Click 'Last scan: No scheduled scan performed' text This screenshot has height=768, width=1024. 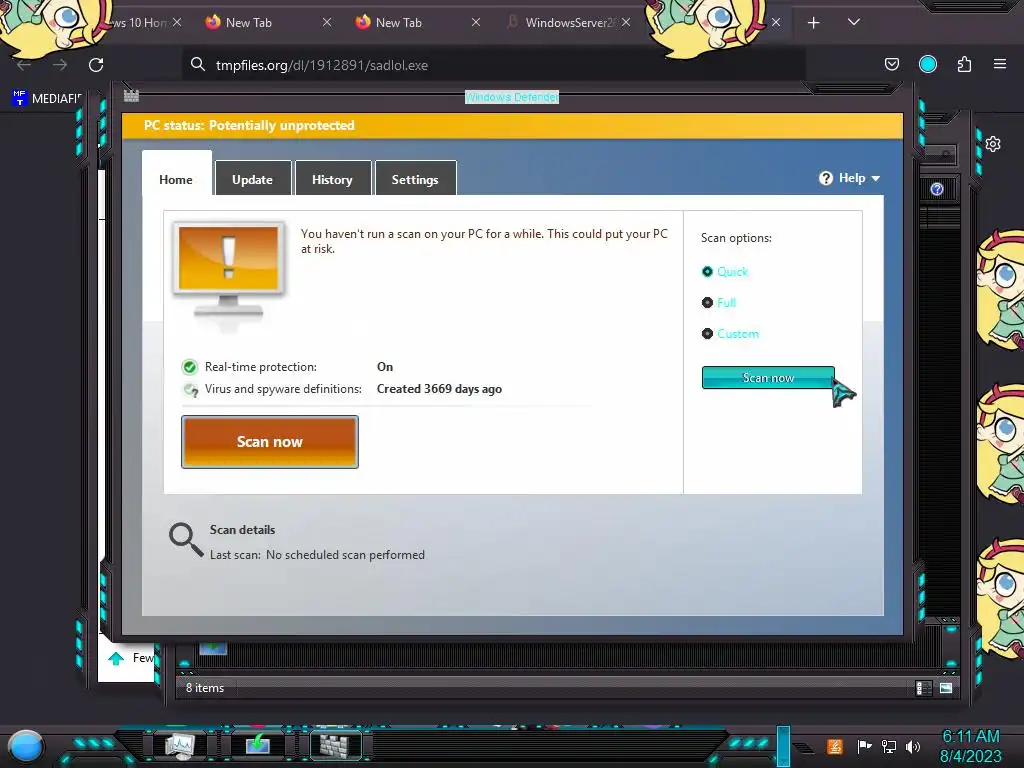(317, 555)
